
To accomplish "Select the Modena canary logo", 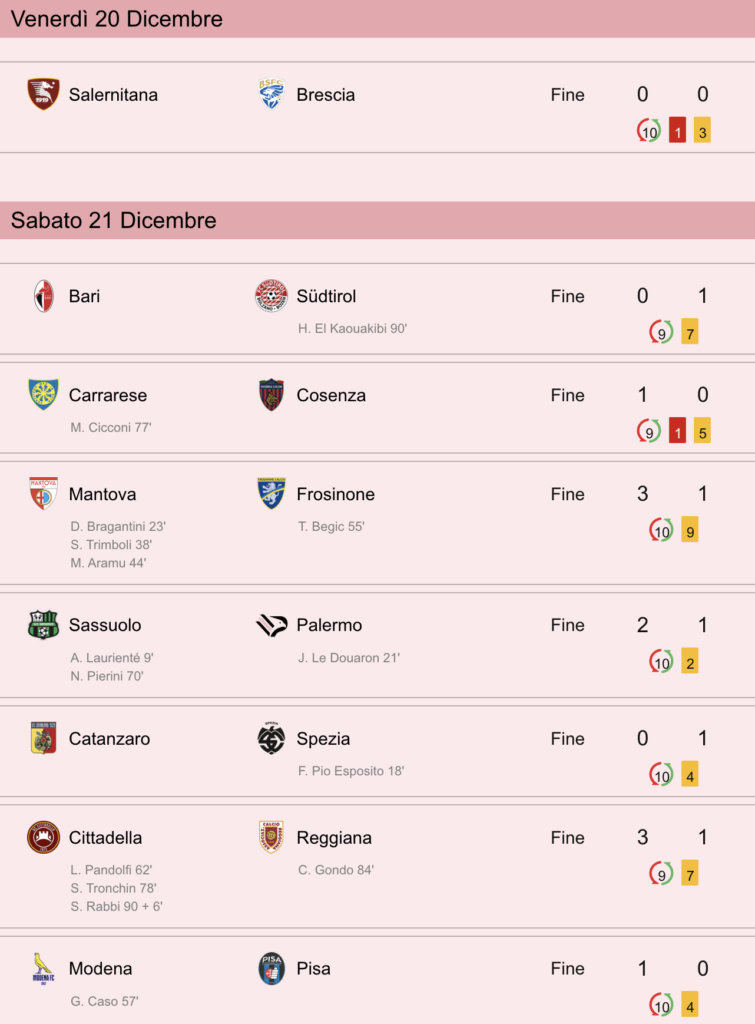I will pos(43,968).
